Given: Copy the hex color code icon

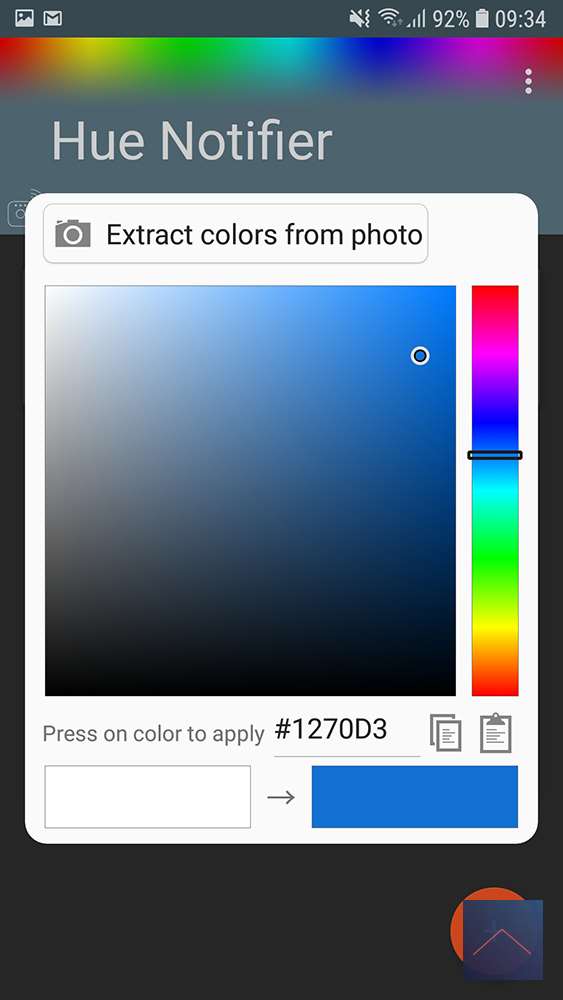Looking at the screenshot, I should (446, 732).
